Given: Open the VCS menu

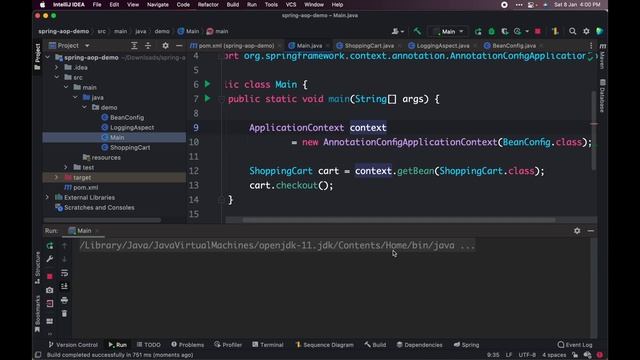Looking at the screenshot, I should [291, 5].
